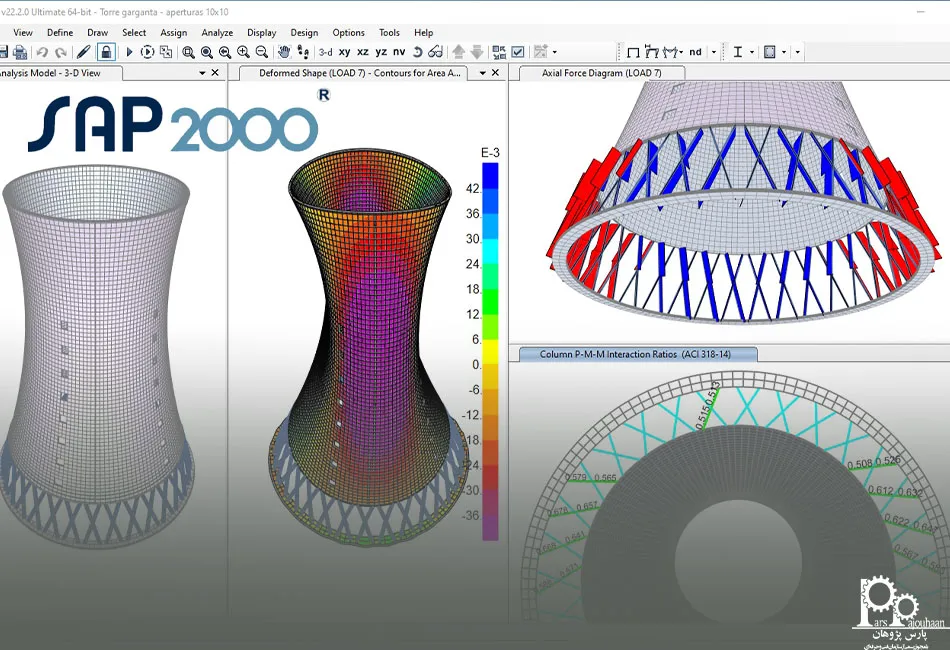Click the Print icon in the toolbar
Screen dimensions: 950x650
coord(19,52)
